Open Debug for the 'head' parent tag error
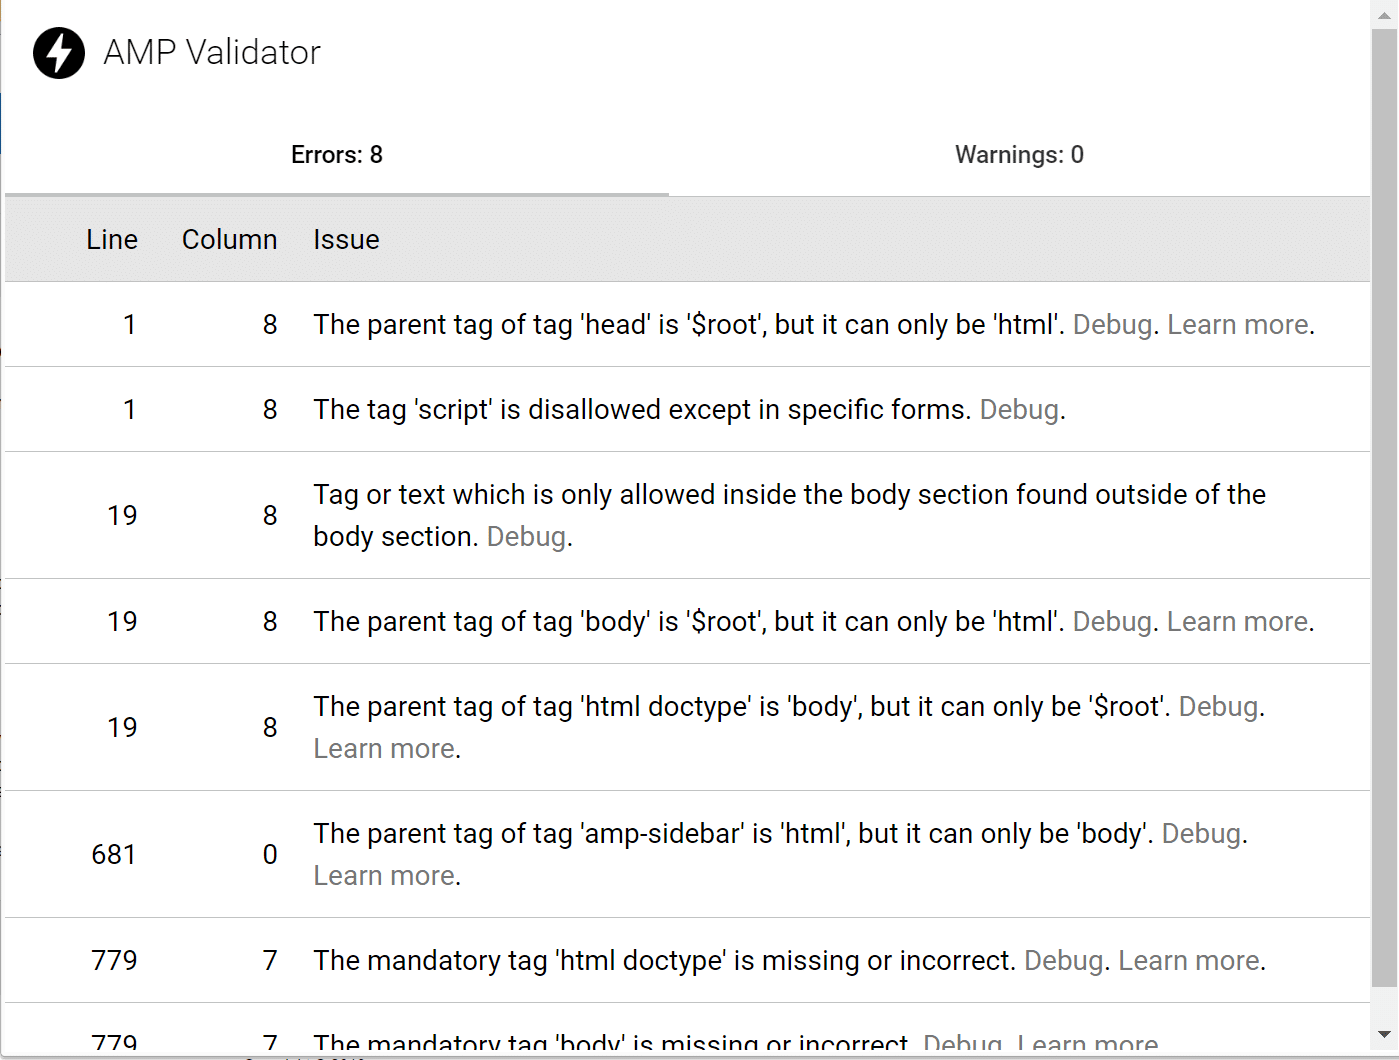The width and height of the screenshot is (1399, 1060). tap(1112, 324)
